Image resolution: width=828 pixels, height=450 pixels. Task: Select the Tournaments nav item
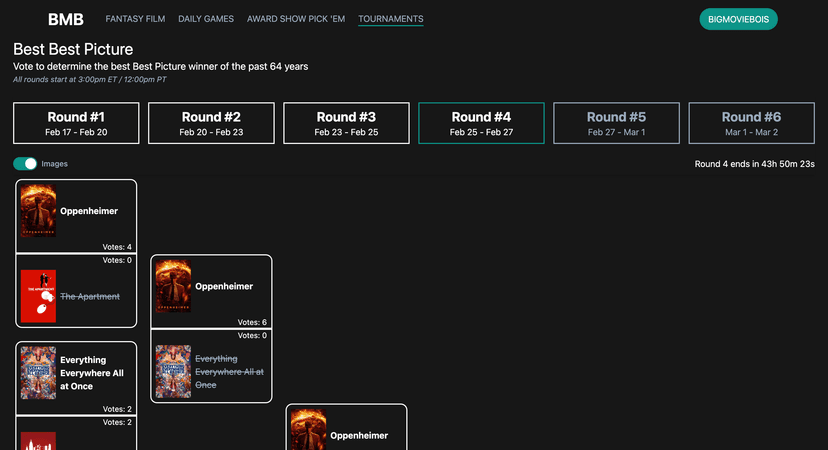click(x=391, y=19)
